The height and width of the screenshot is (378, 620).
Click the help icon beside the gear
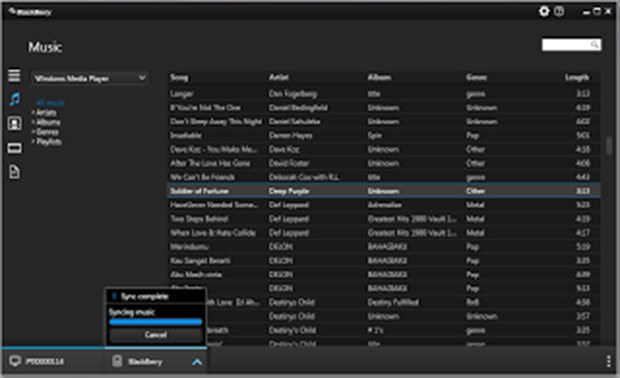[559, 11]
